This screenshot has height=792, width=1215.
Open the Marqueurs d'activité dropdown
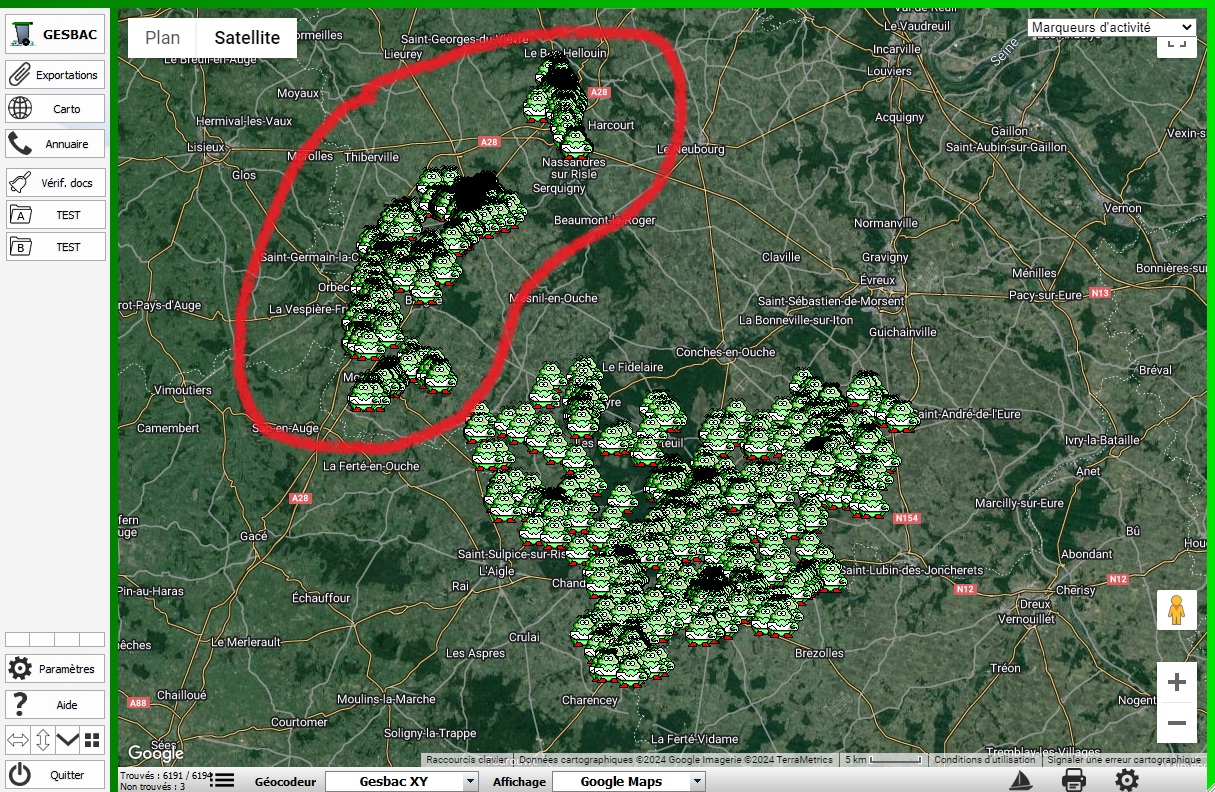pos(1111,28)
